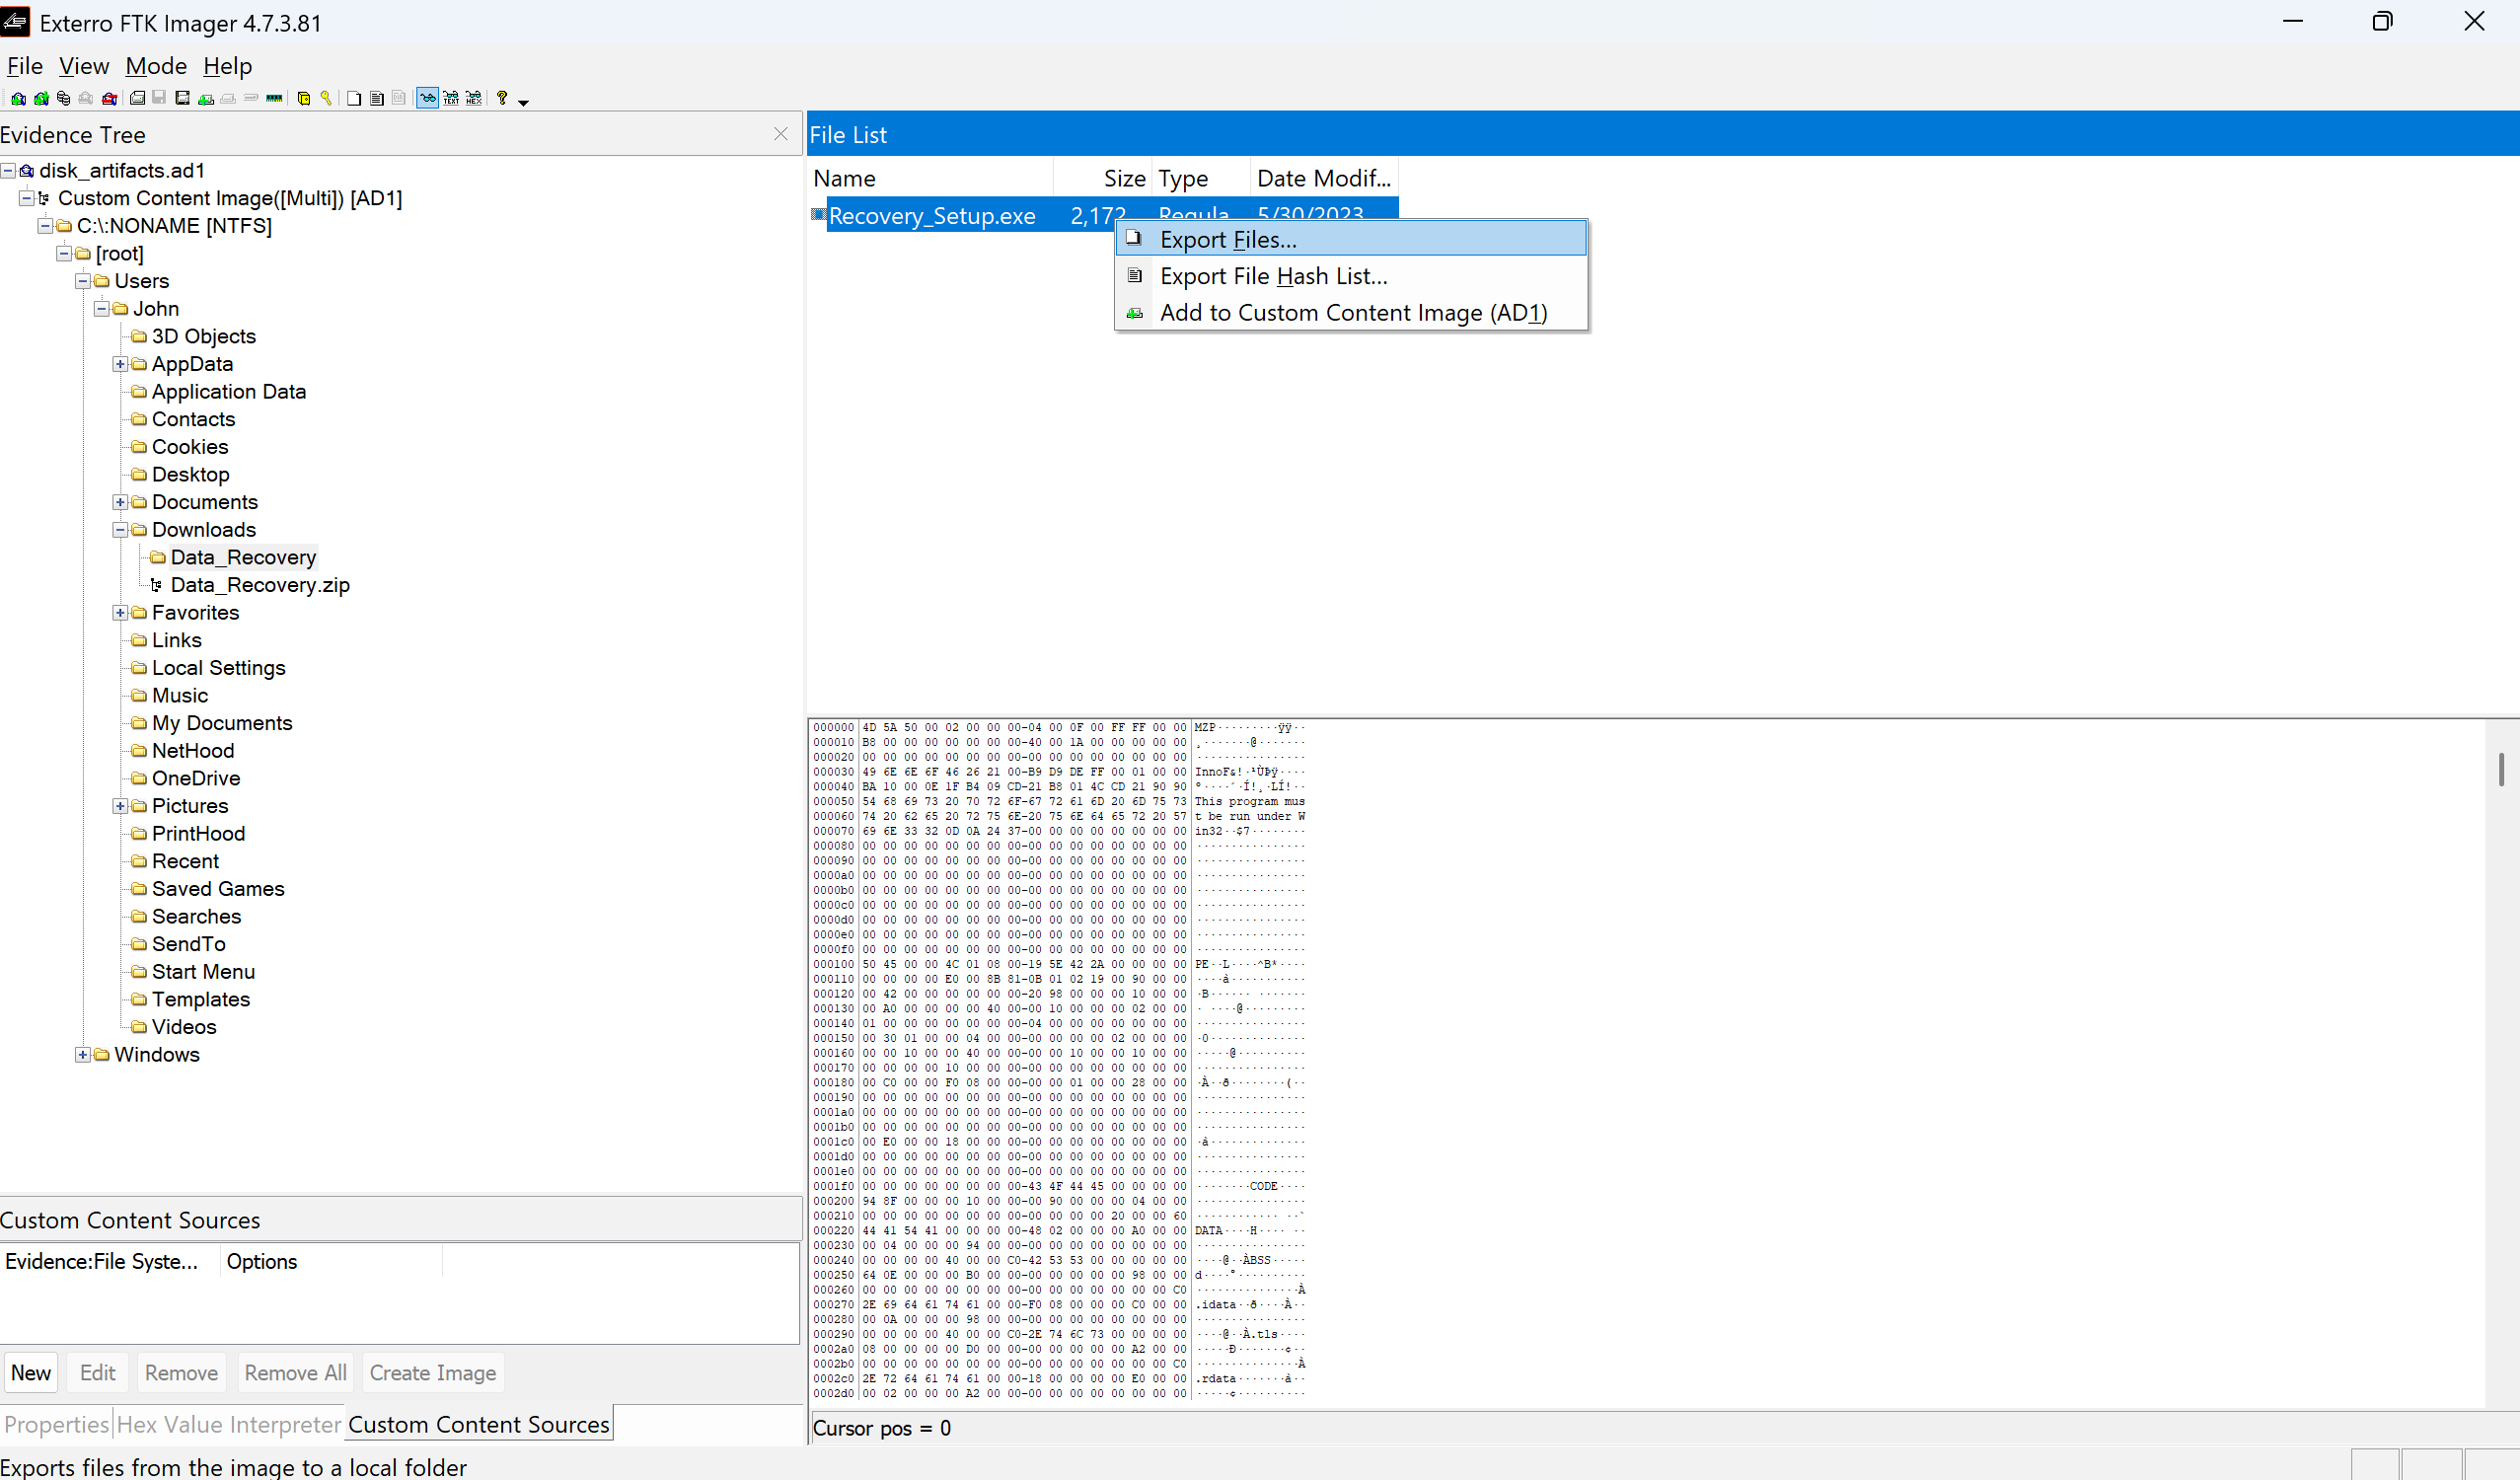Screen dimensions: 2520x1480
Task: Close the Evidence Tree panel
Action: click(x=781, y=134)
